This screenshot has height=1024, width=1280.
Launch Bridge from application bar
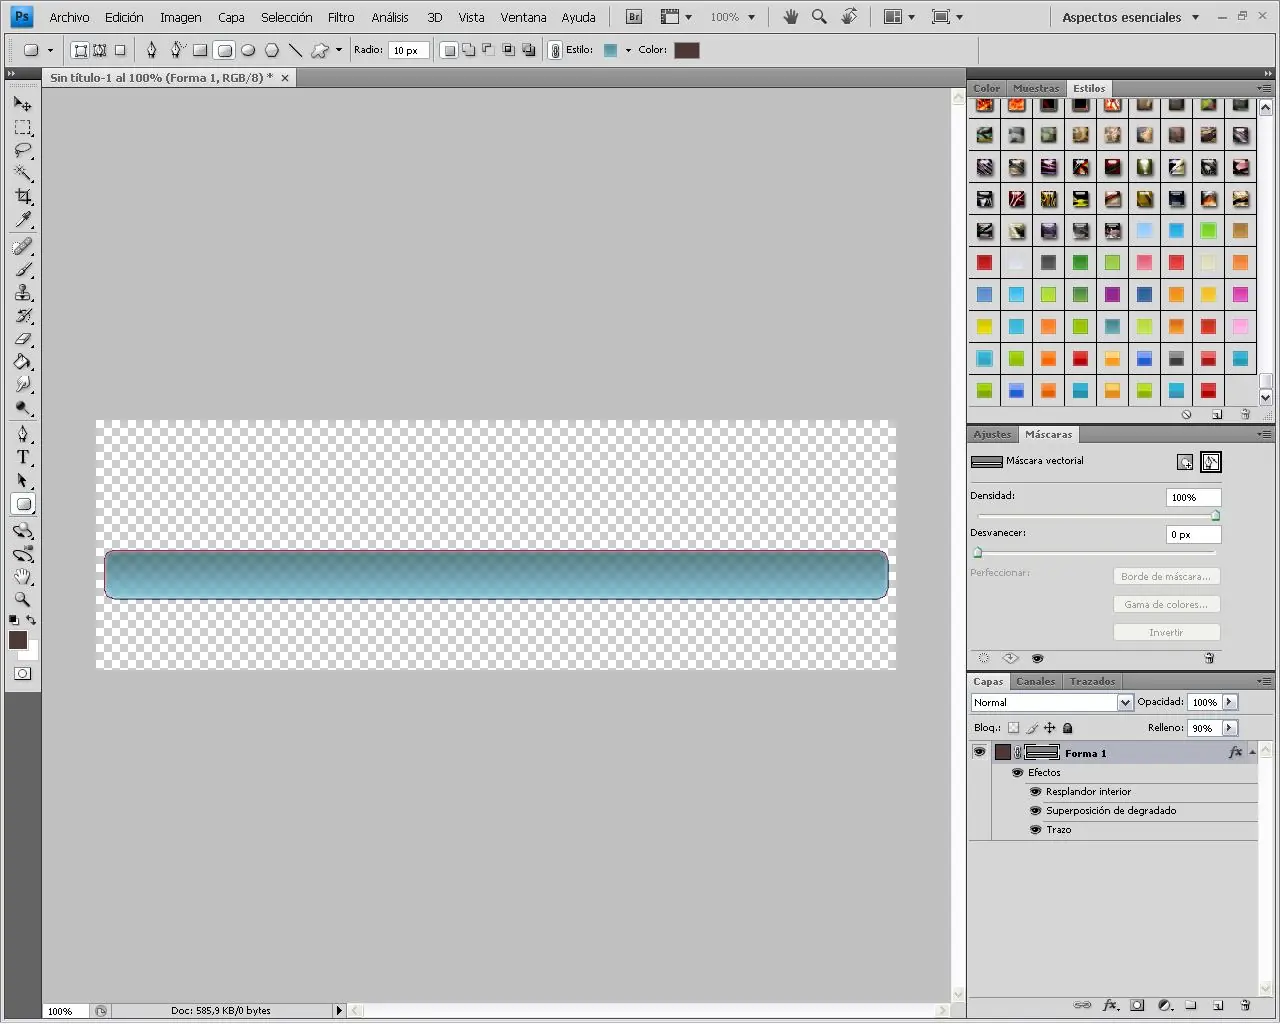633,17
